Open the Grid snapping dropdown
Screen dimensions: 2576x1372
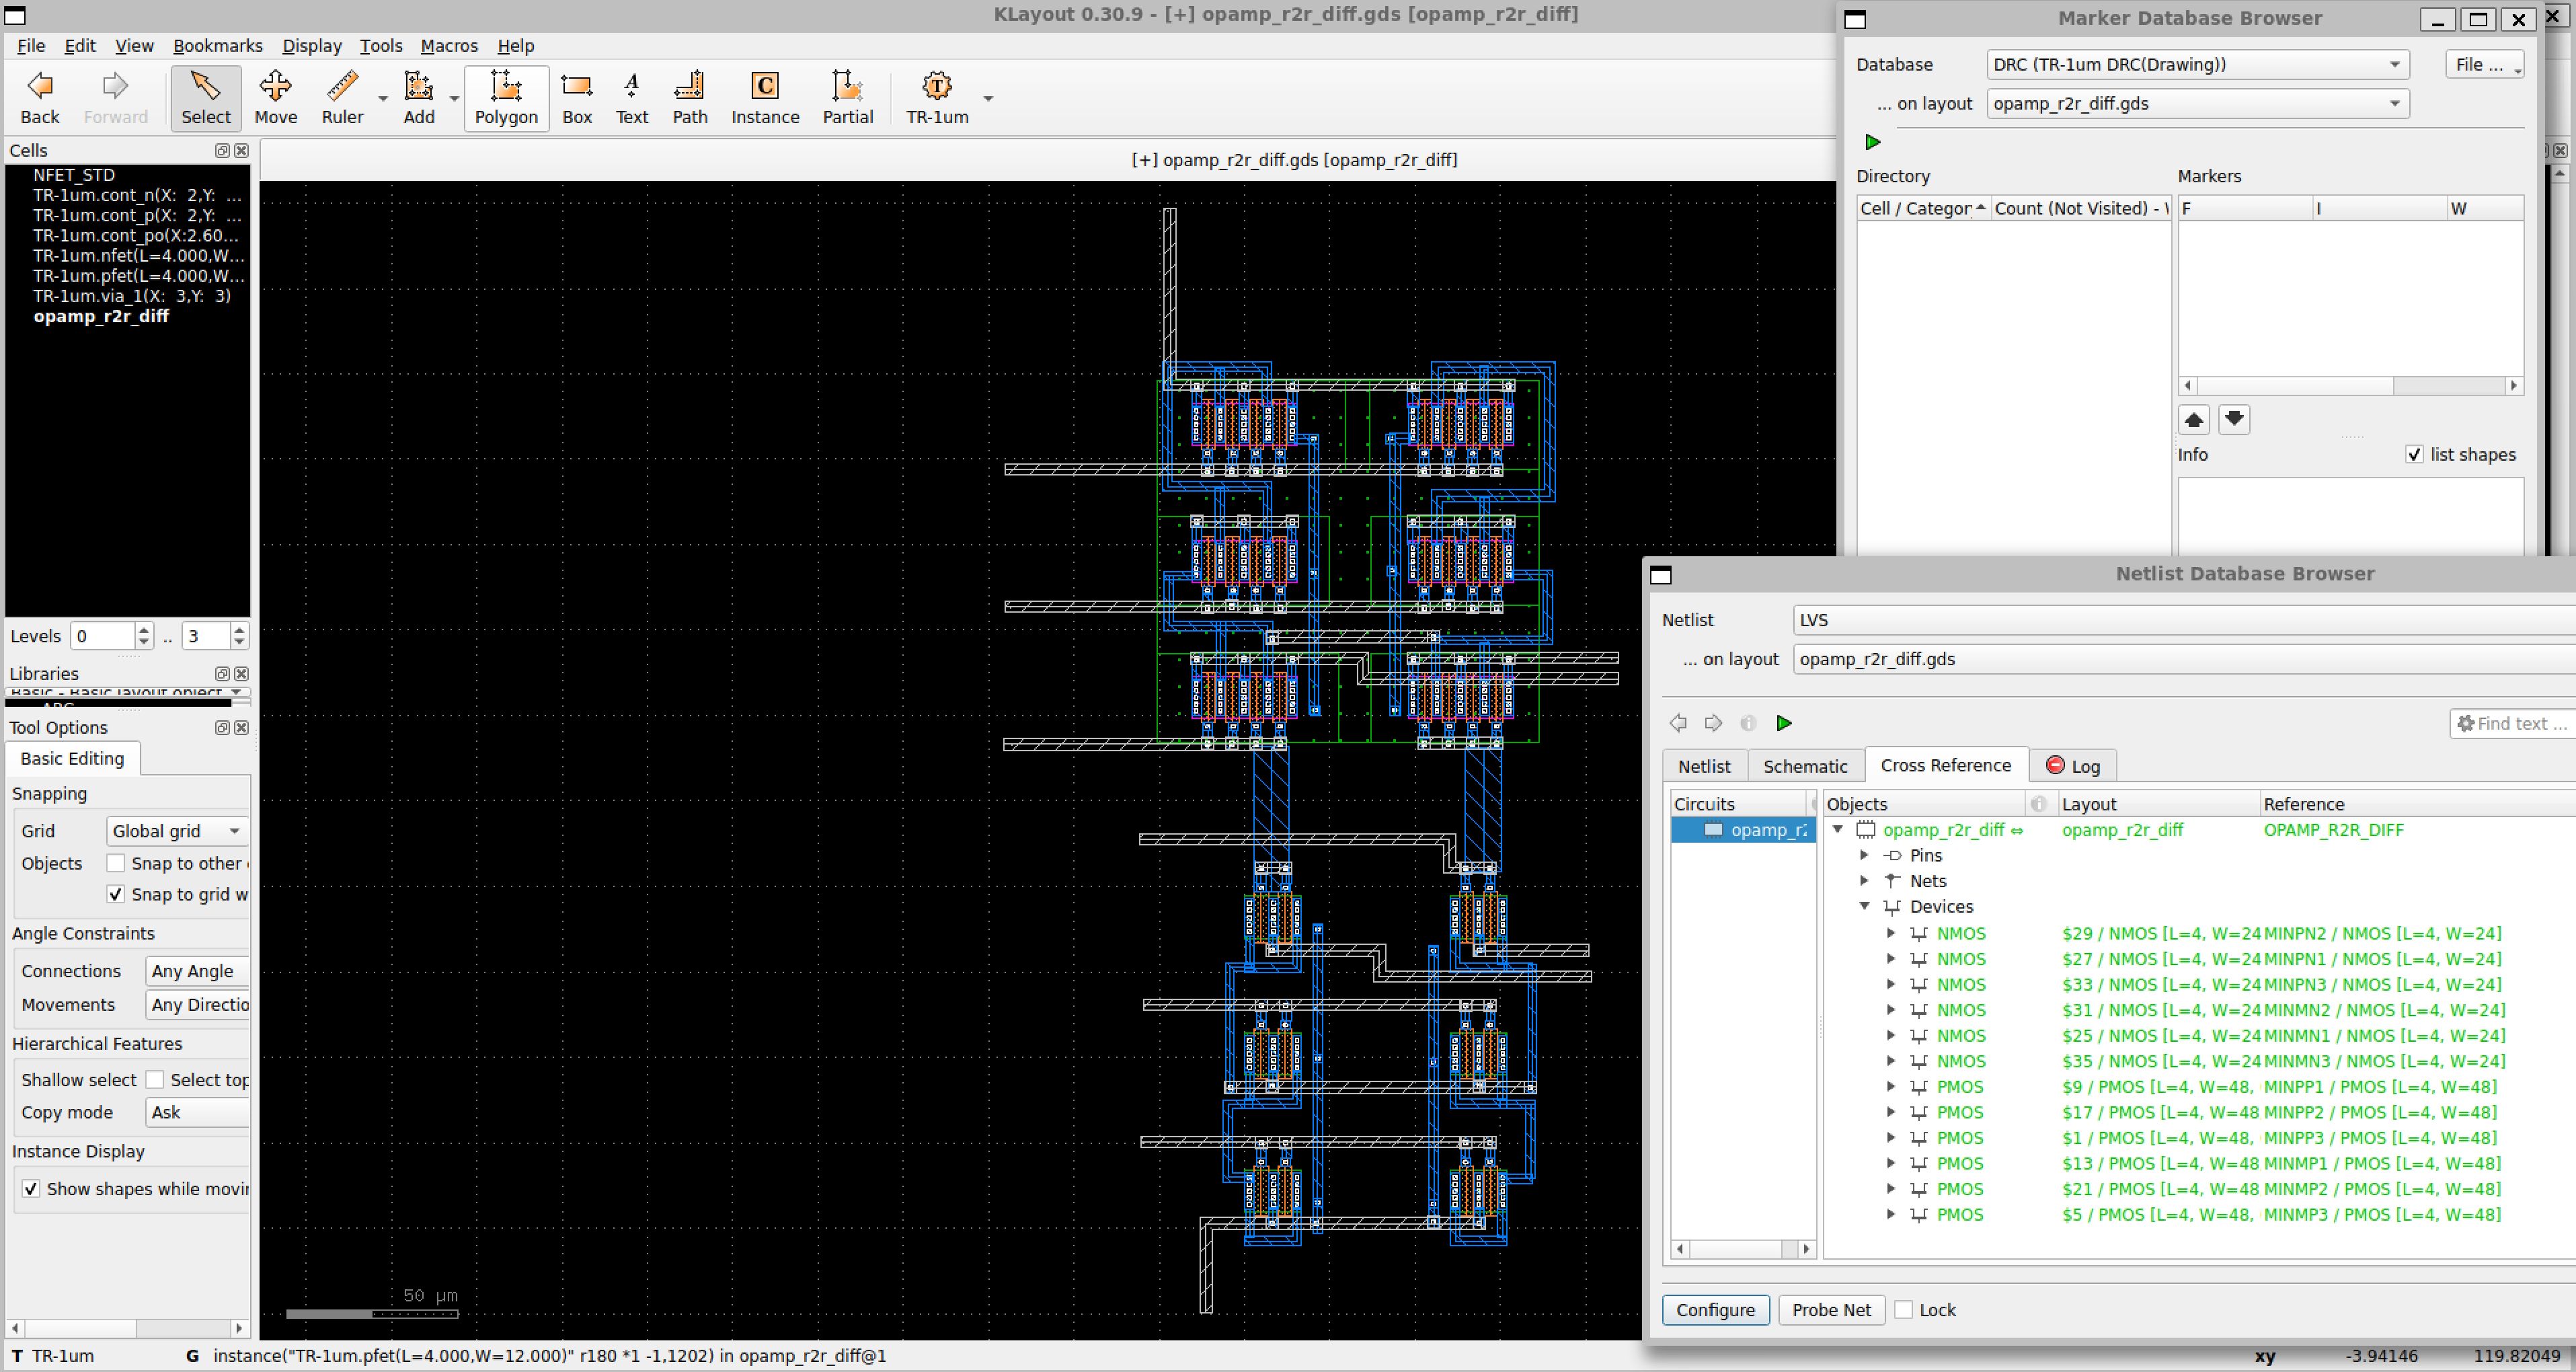[177, 831]
